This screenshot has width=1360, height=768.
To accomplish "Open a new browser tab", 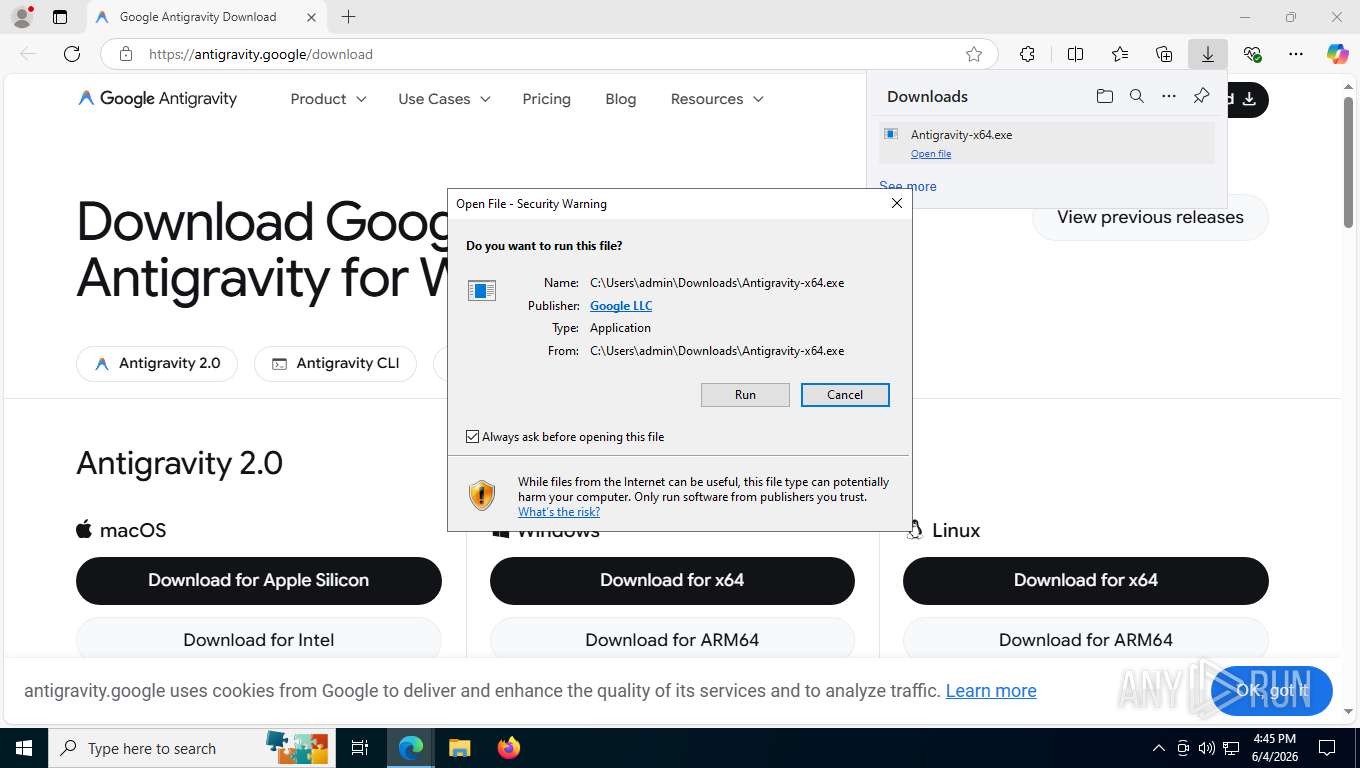I will pos(348,17).
